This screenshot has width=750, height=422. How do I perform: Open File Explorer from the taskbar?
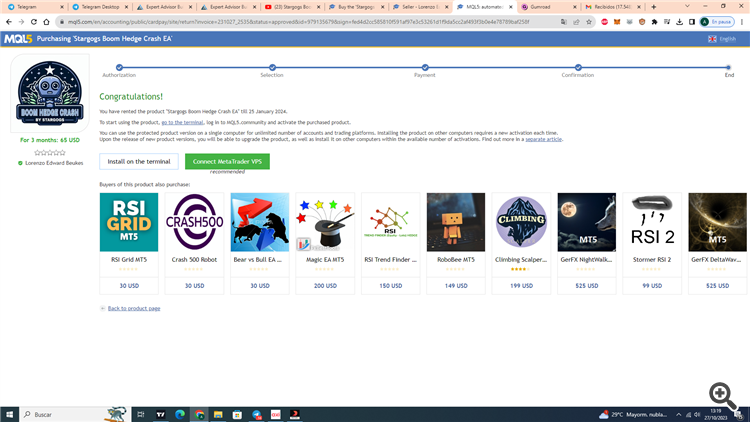[x=218, y=414]
